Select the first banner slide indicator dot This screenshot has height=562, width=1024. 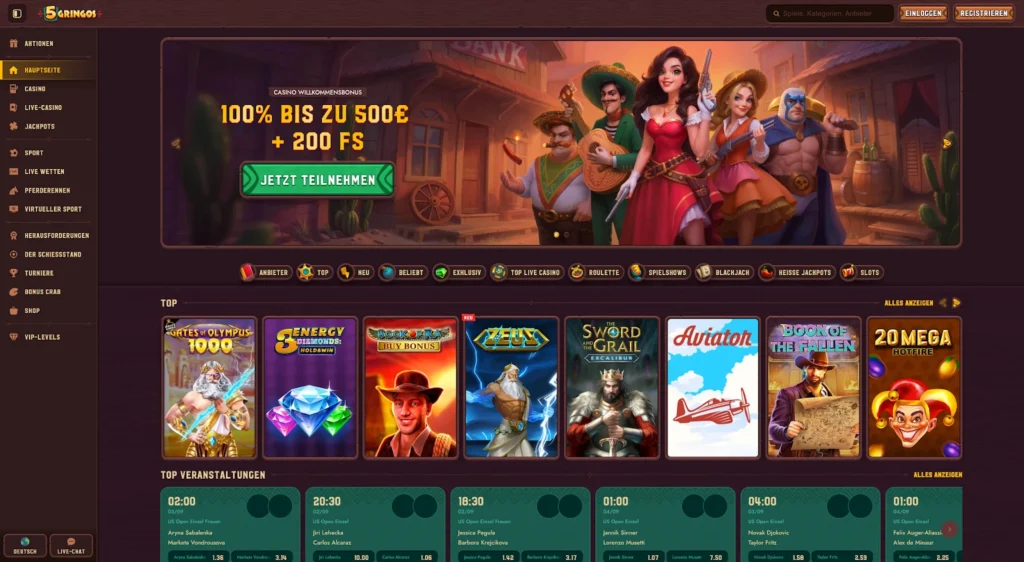pos(556,234)
